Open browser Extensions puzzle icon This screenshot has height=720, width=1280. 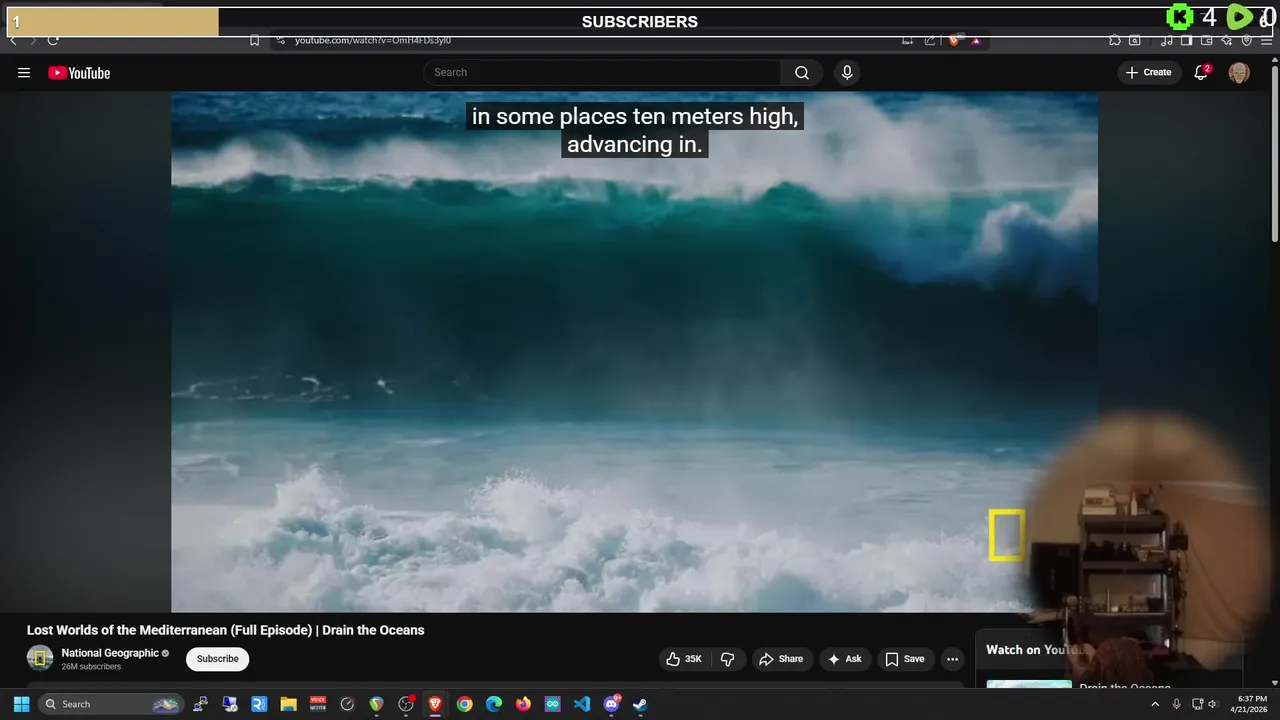(x=1114, y=40)
